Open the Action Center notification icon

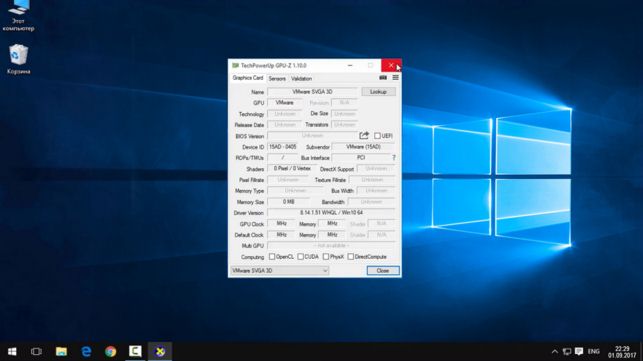579,352
